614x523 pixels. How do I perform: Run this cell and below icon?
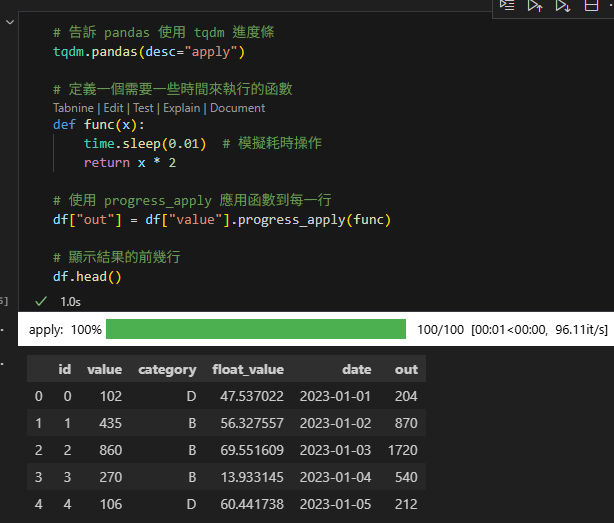[563, 5]
